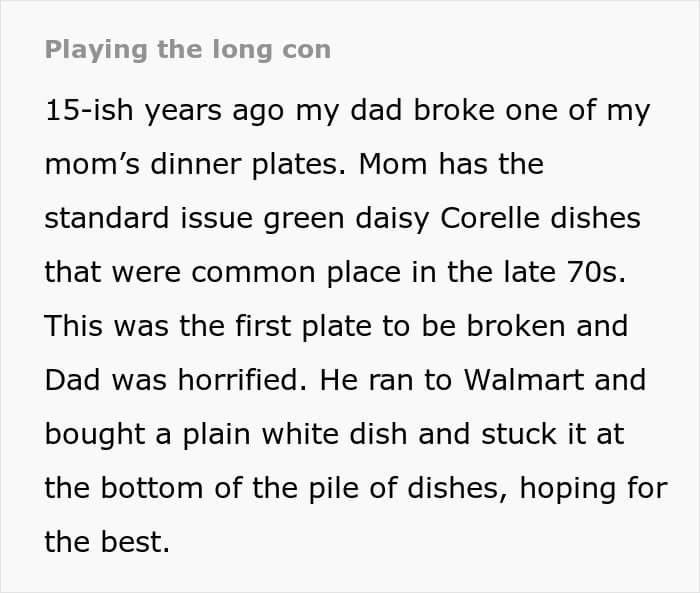Viewport: 700px width, 593px height.
Task: Click the word 'daisy' in the text
Action: (x=392, y=219)
